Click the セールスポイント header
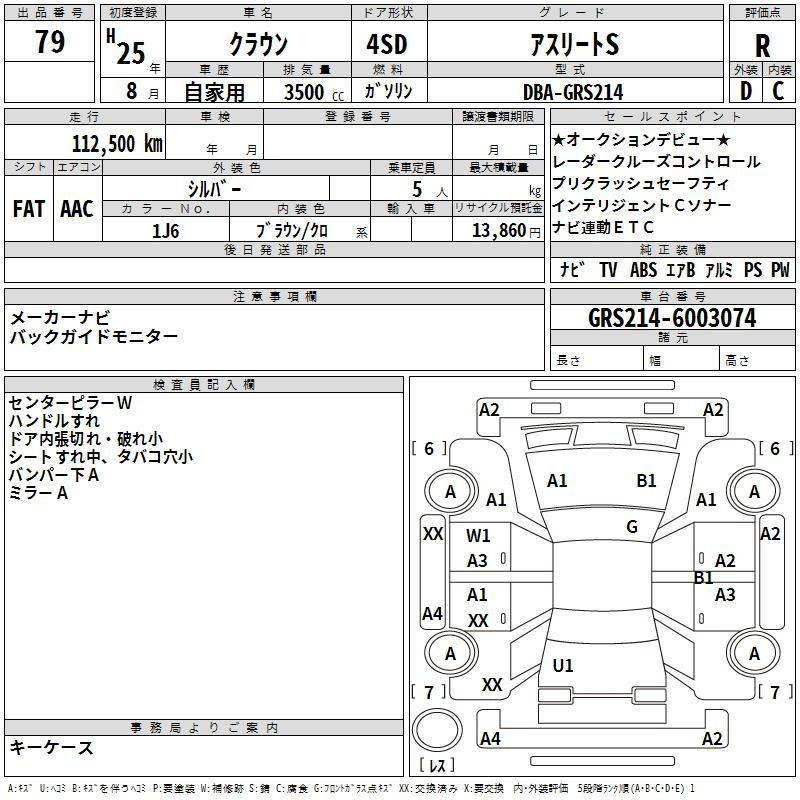Image resolution: width=800 pixels, height=800 pixels. point(672,116)
